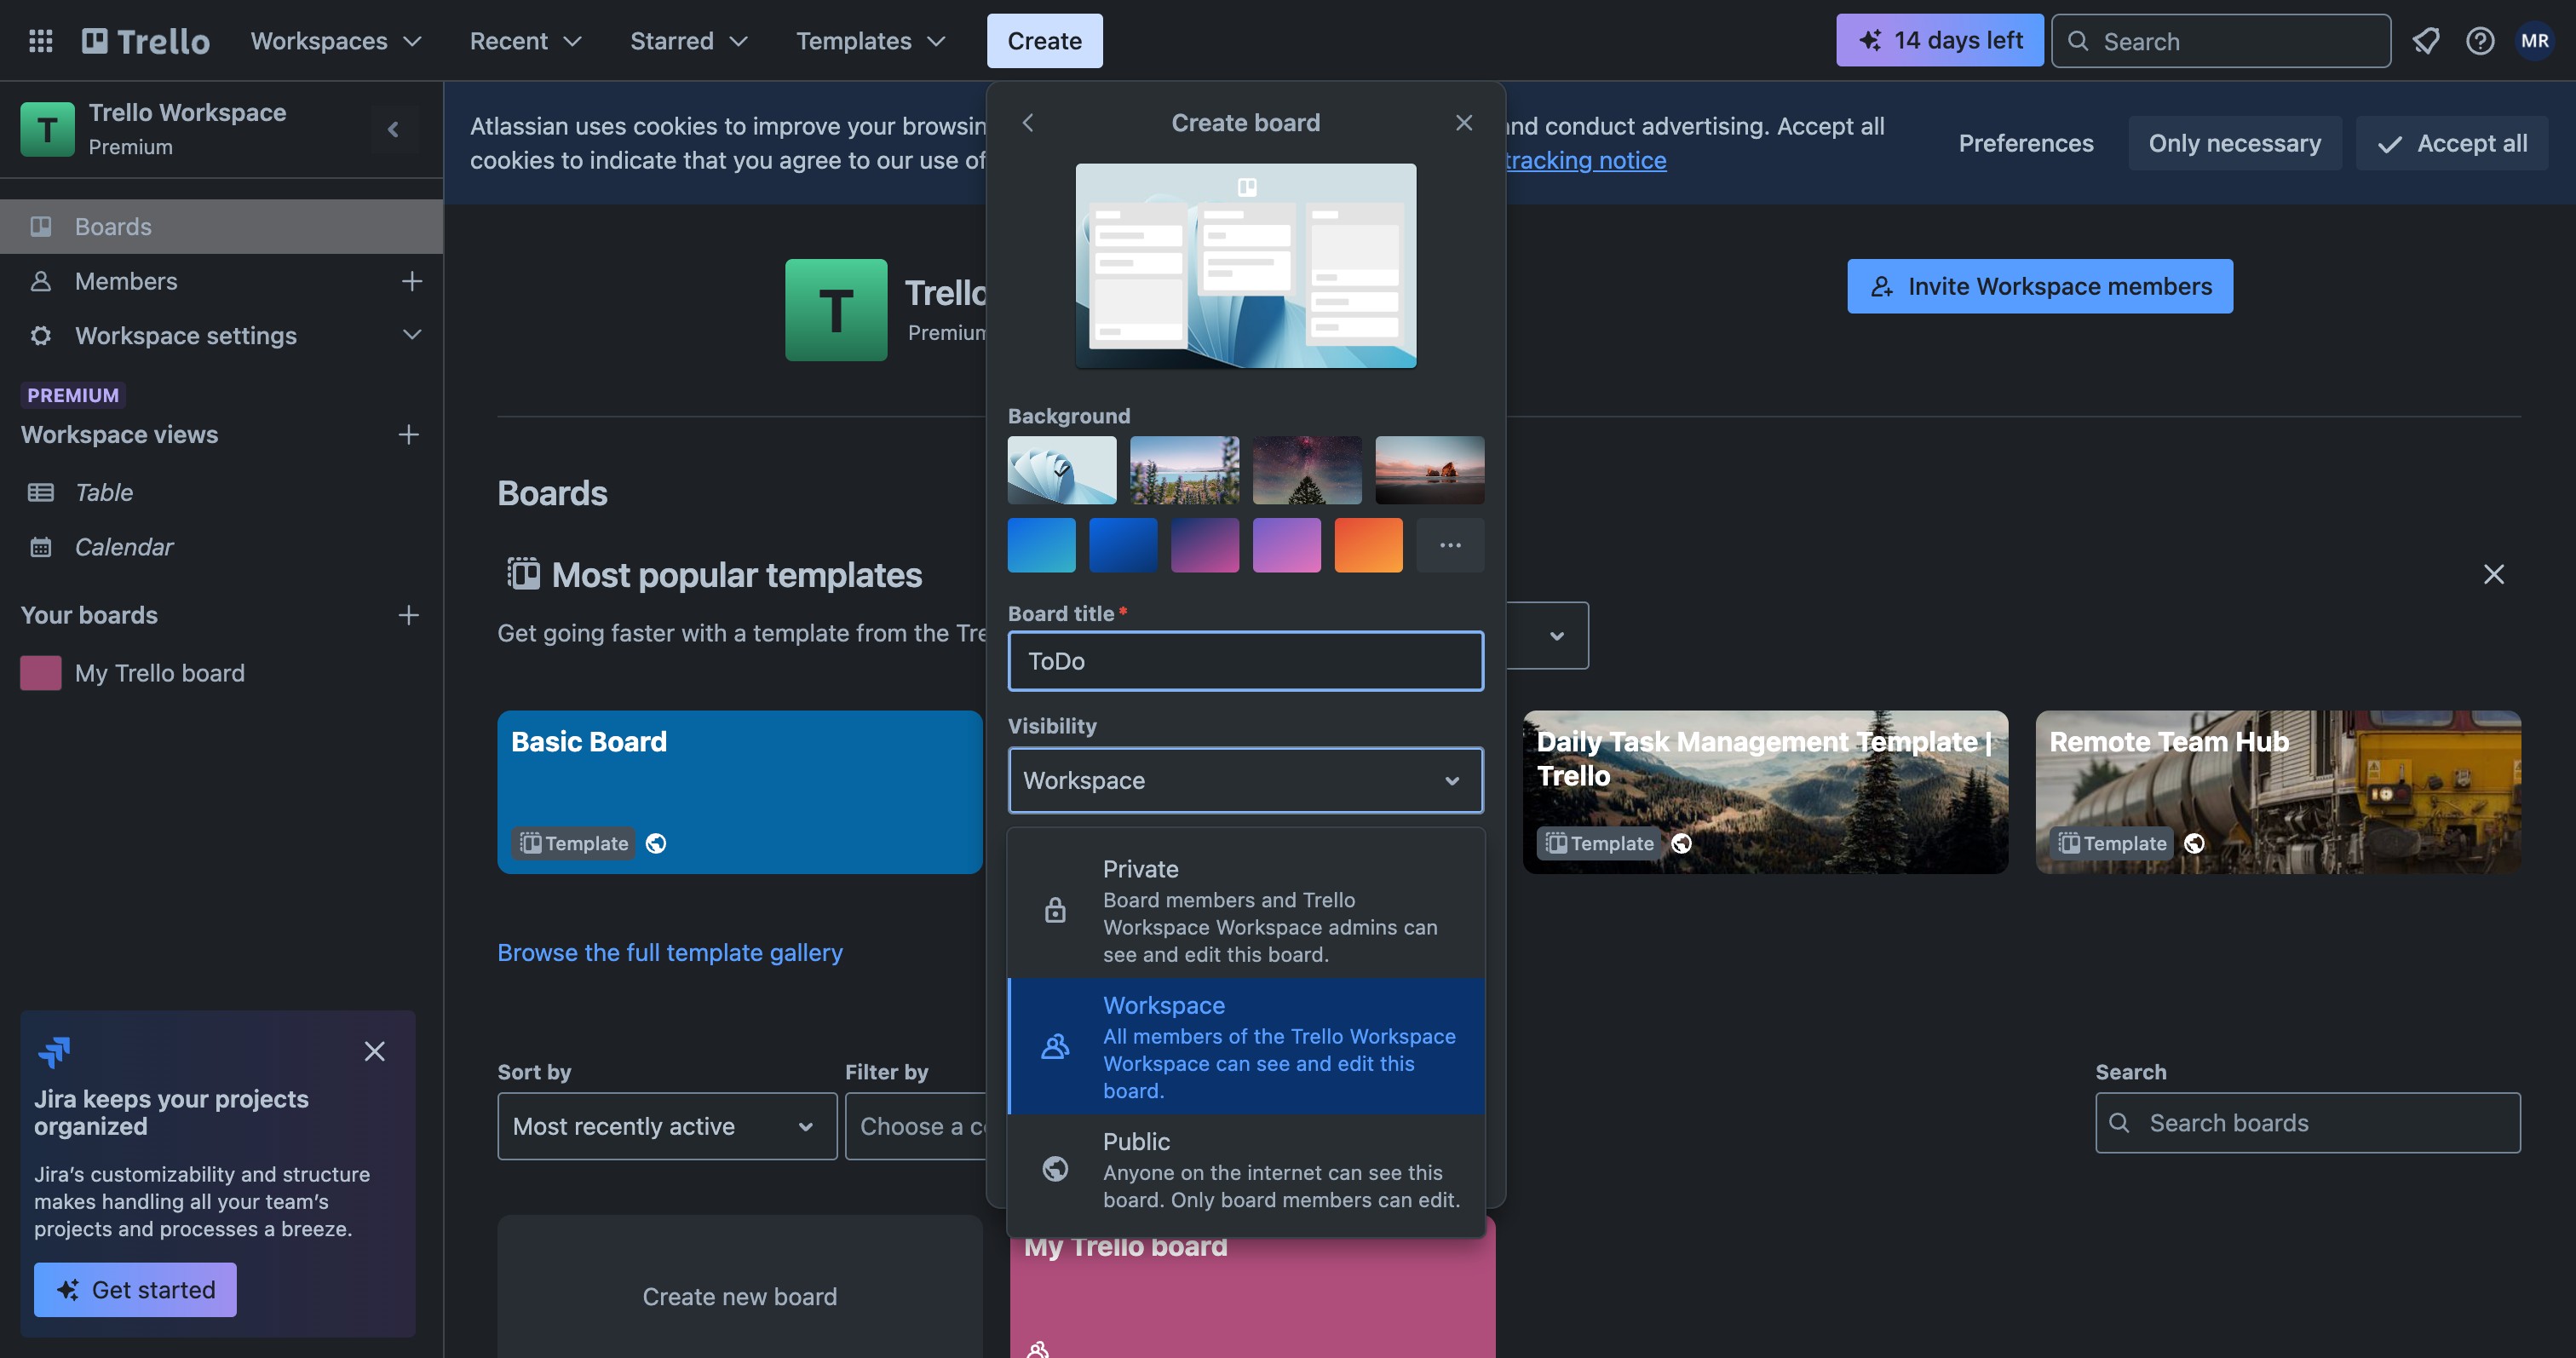
Task: Select the Private visibility option
Action: [1245, 910]
